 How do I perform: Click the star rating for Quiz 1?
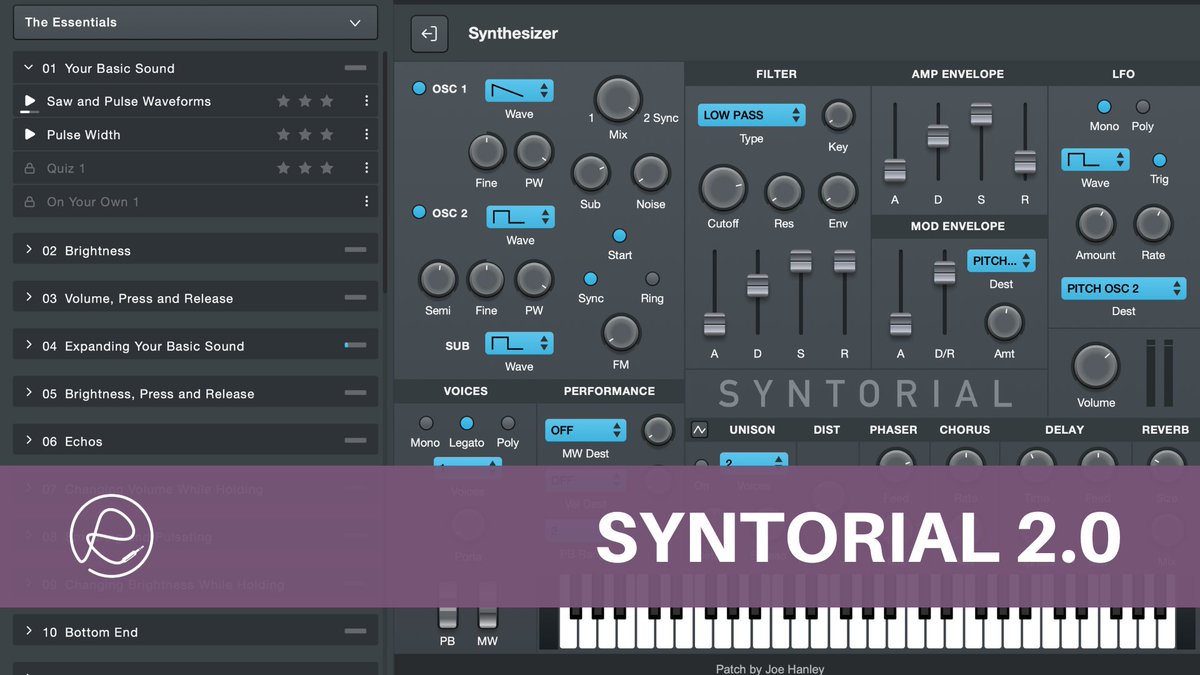click(x=305, y=168)
